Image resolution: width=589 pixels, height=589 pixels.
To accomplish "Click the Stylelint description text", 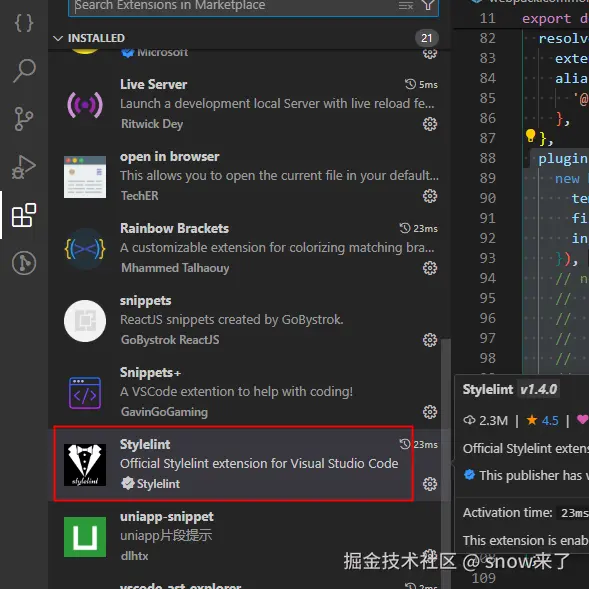I will pos(259,464).
